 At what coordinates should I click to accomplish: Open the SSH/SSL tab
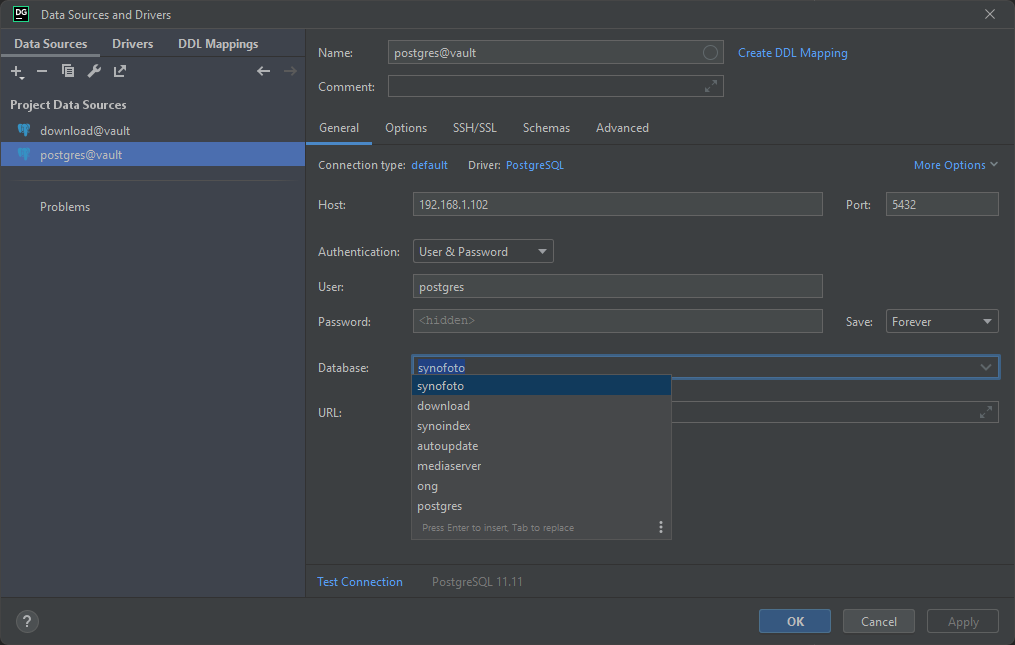[474, 128]
